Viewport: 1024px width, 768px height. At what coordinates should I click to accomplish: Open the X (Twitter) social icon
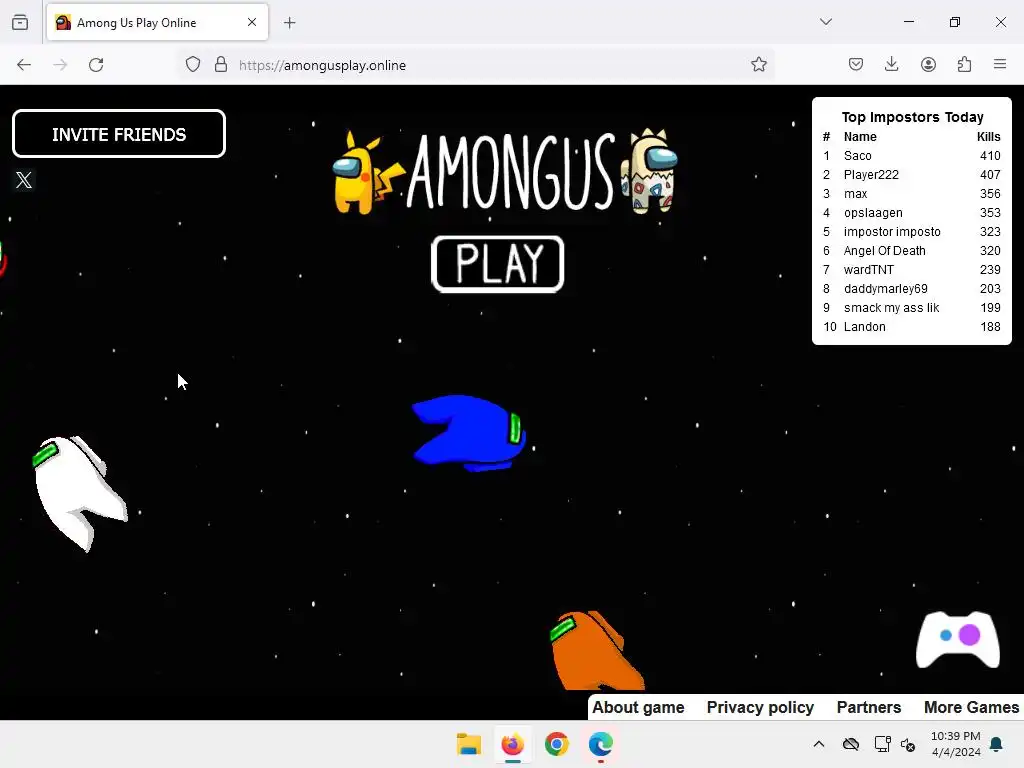(24, 180)
